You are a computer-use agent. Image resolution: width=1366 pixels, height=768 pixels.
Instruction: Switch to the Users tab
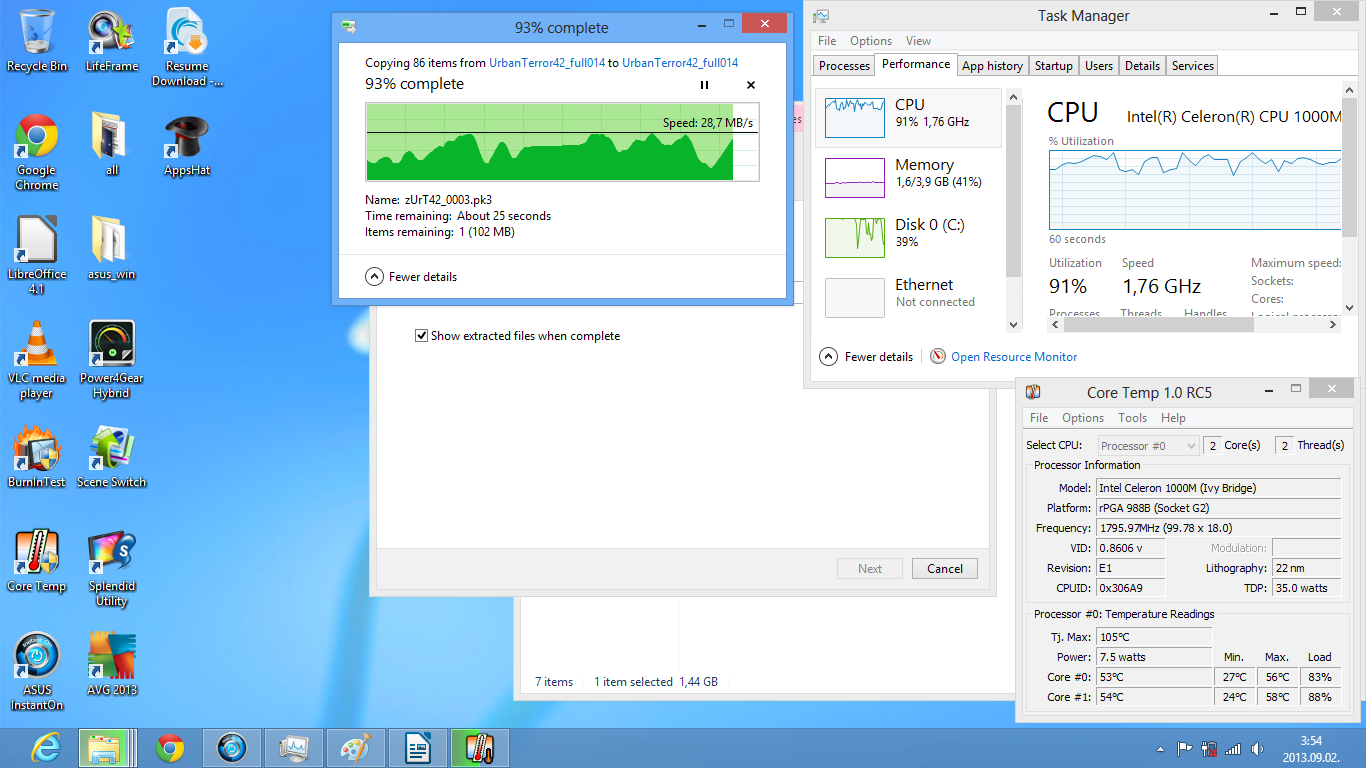[x=1099, y=66]
